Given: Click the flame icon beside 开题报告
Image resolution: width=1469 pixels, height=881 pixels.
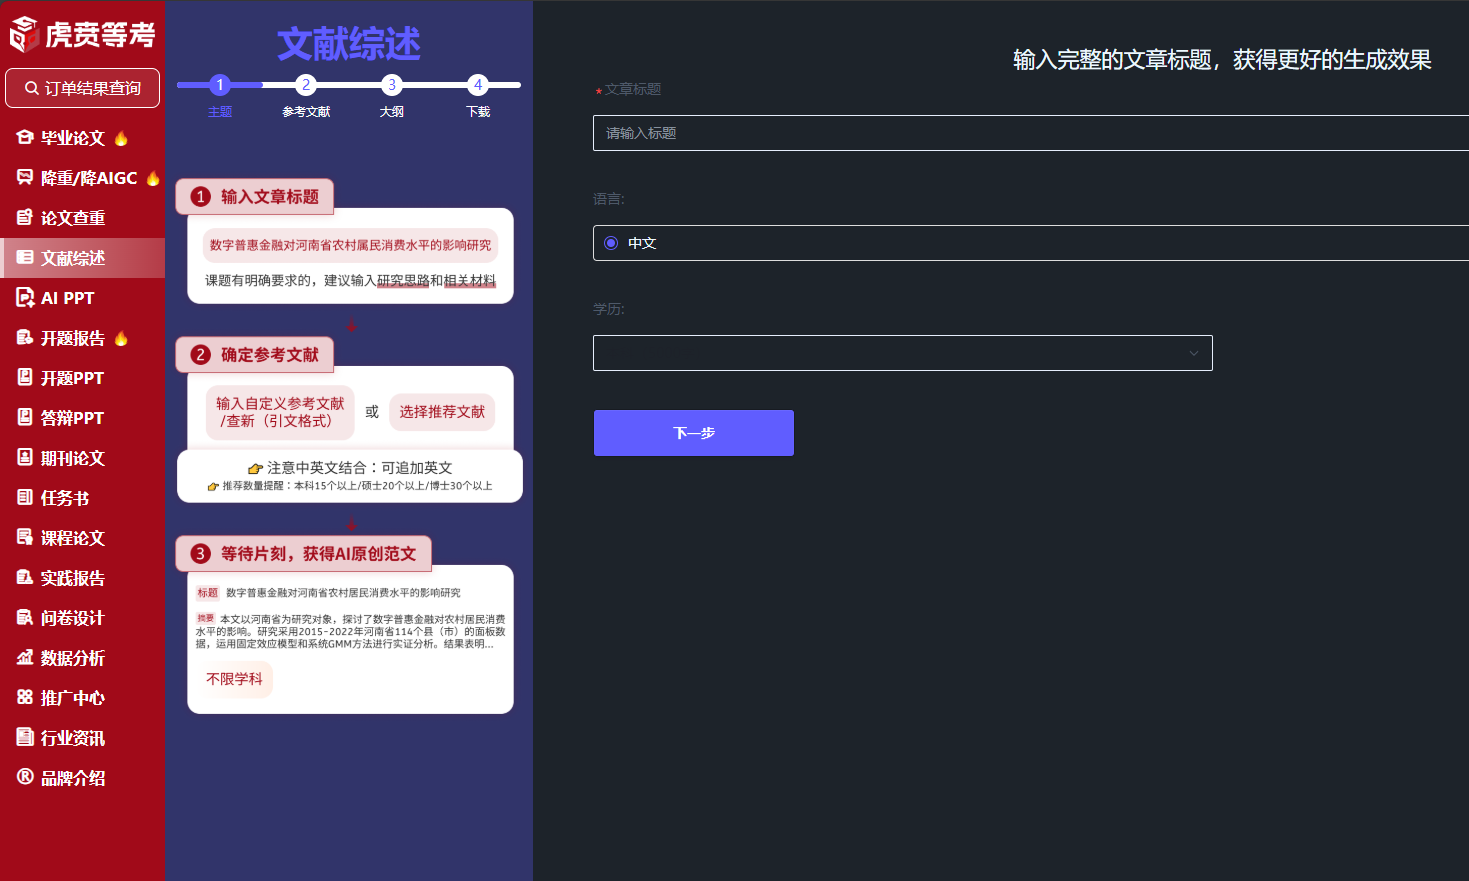Looking at the screenshot, I should coord(121,338).
